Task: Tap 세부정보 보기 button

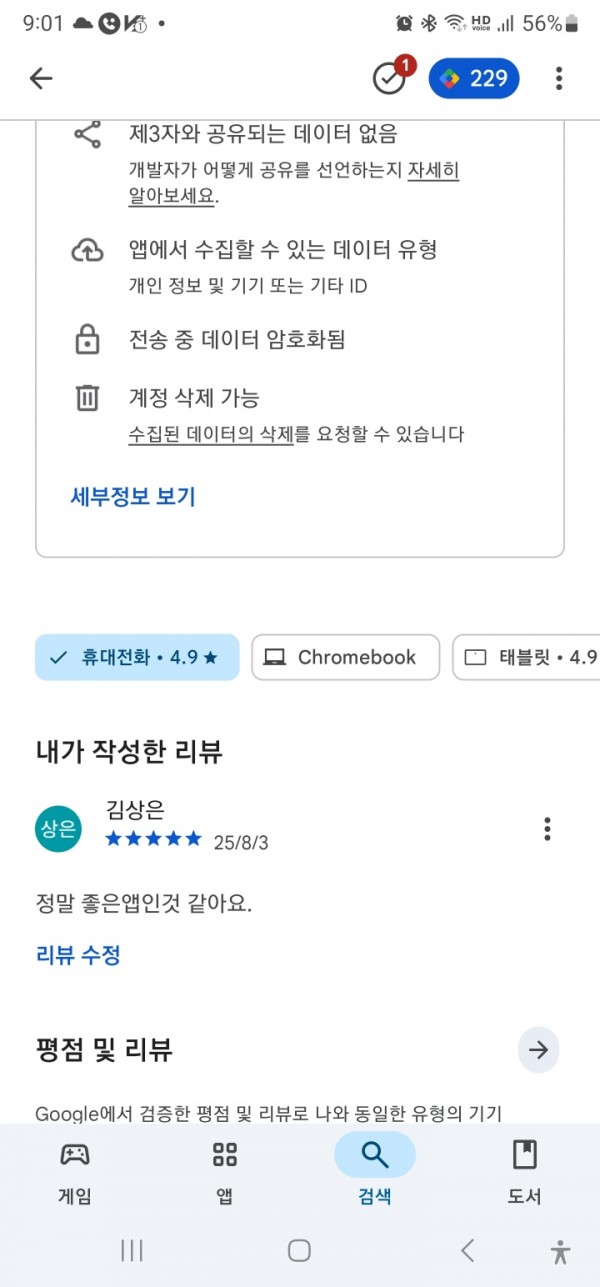Action: 133,496
